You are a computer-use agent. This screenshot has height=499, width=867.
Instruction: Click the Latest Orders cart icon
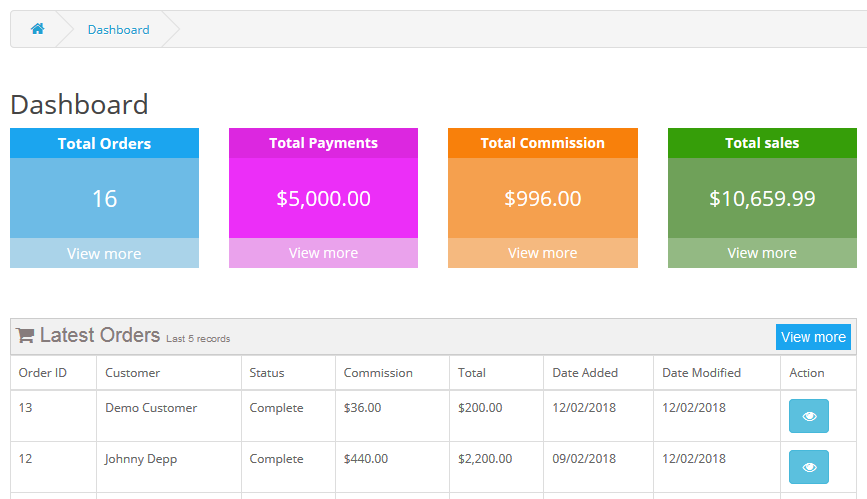[25, 335]
